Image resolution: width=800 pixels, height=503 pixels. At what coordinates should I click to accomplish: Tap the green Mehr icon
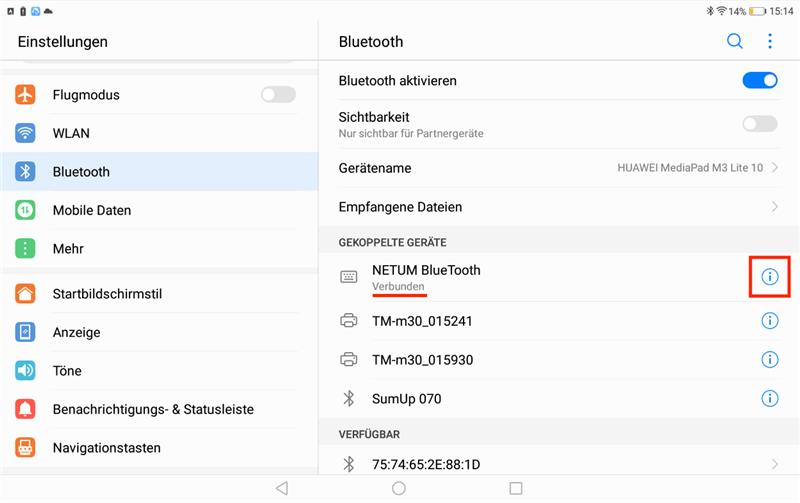[x=25, y=248]
